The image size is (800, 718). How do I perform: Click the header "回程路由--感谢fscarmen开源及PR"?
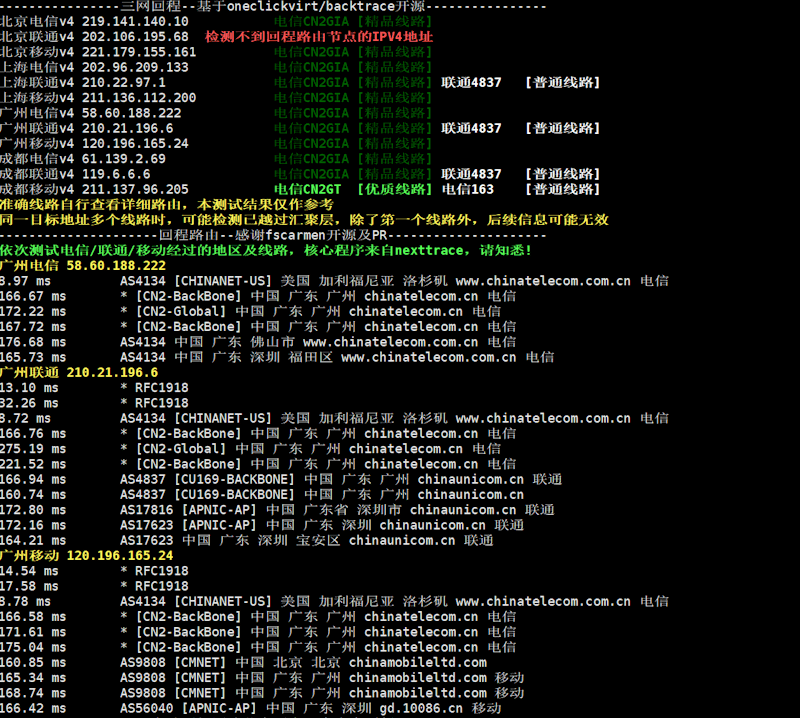[x=273, y=236]
